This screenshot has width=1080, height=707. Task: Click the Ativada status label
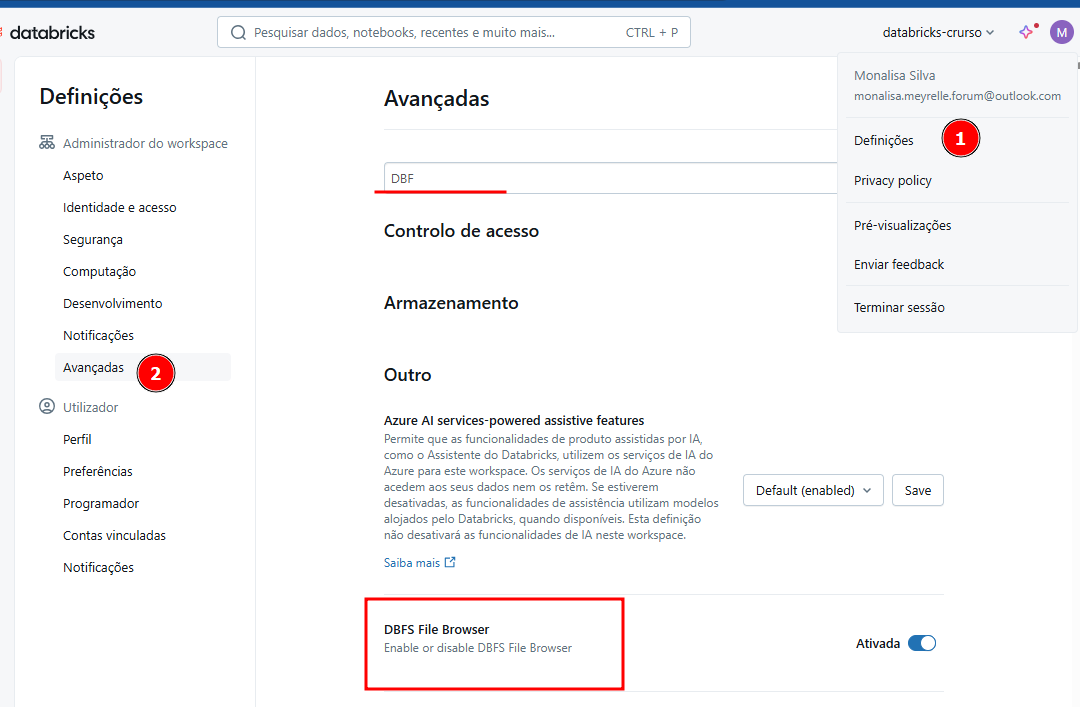coord(878,643)
